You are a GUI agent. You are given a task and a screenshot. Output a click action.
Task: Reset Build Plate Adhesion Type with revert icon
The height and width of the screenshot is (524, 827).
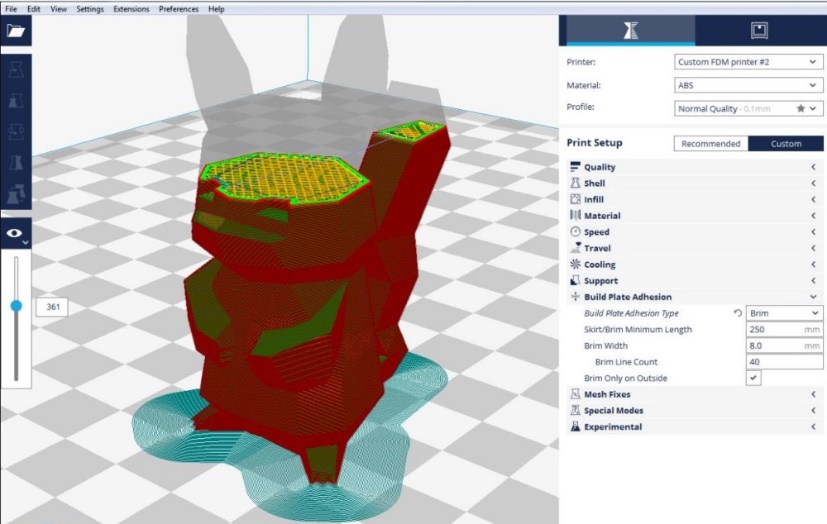pyautogui.click(x=737, y=313)
